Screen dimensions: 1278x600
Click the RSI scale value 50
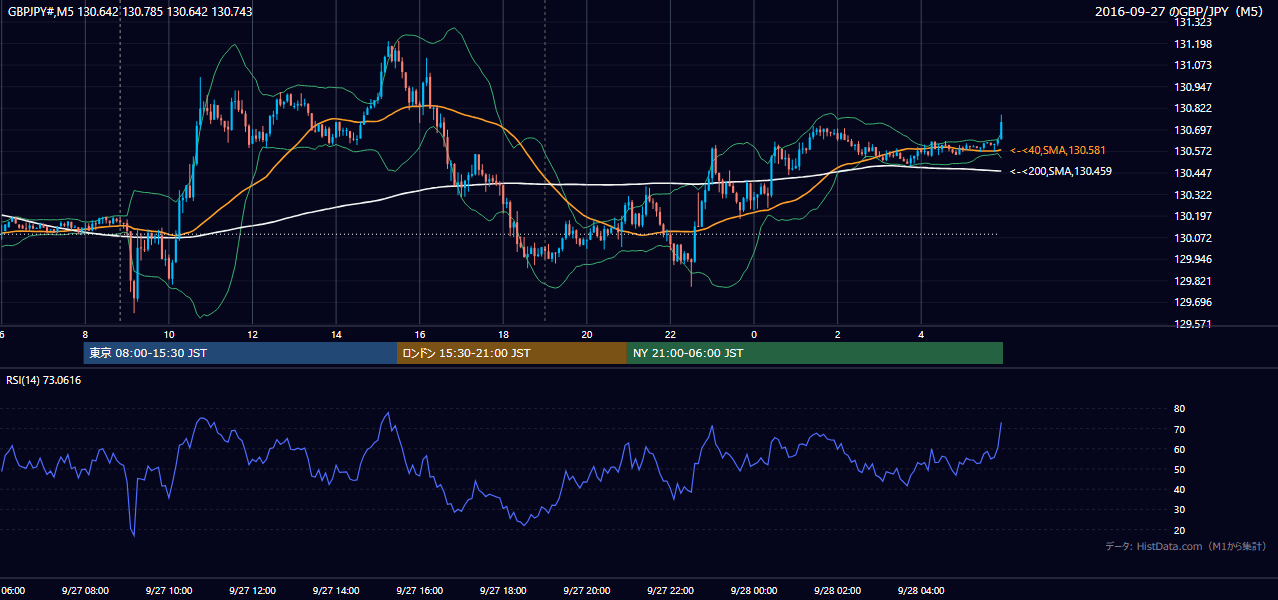(1179, 469)
